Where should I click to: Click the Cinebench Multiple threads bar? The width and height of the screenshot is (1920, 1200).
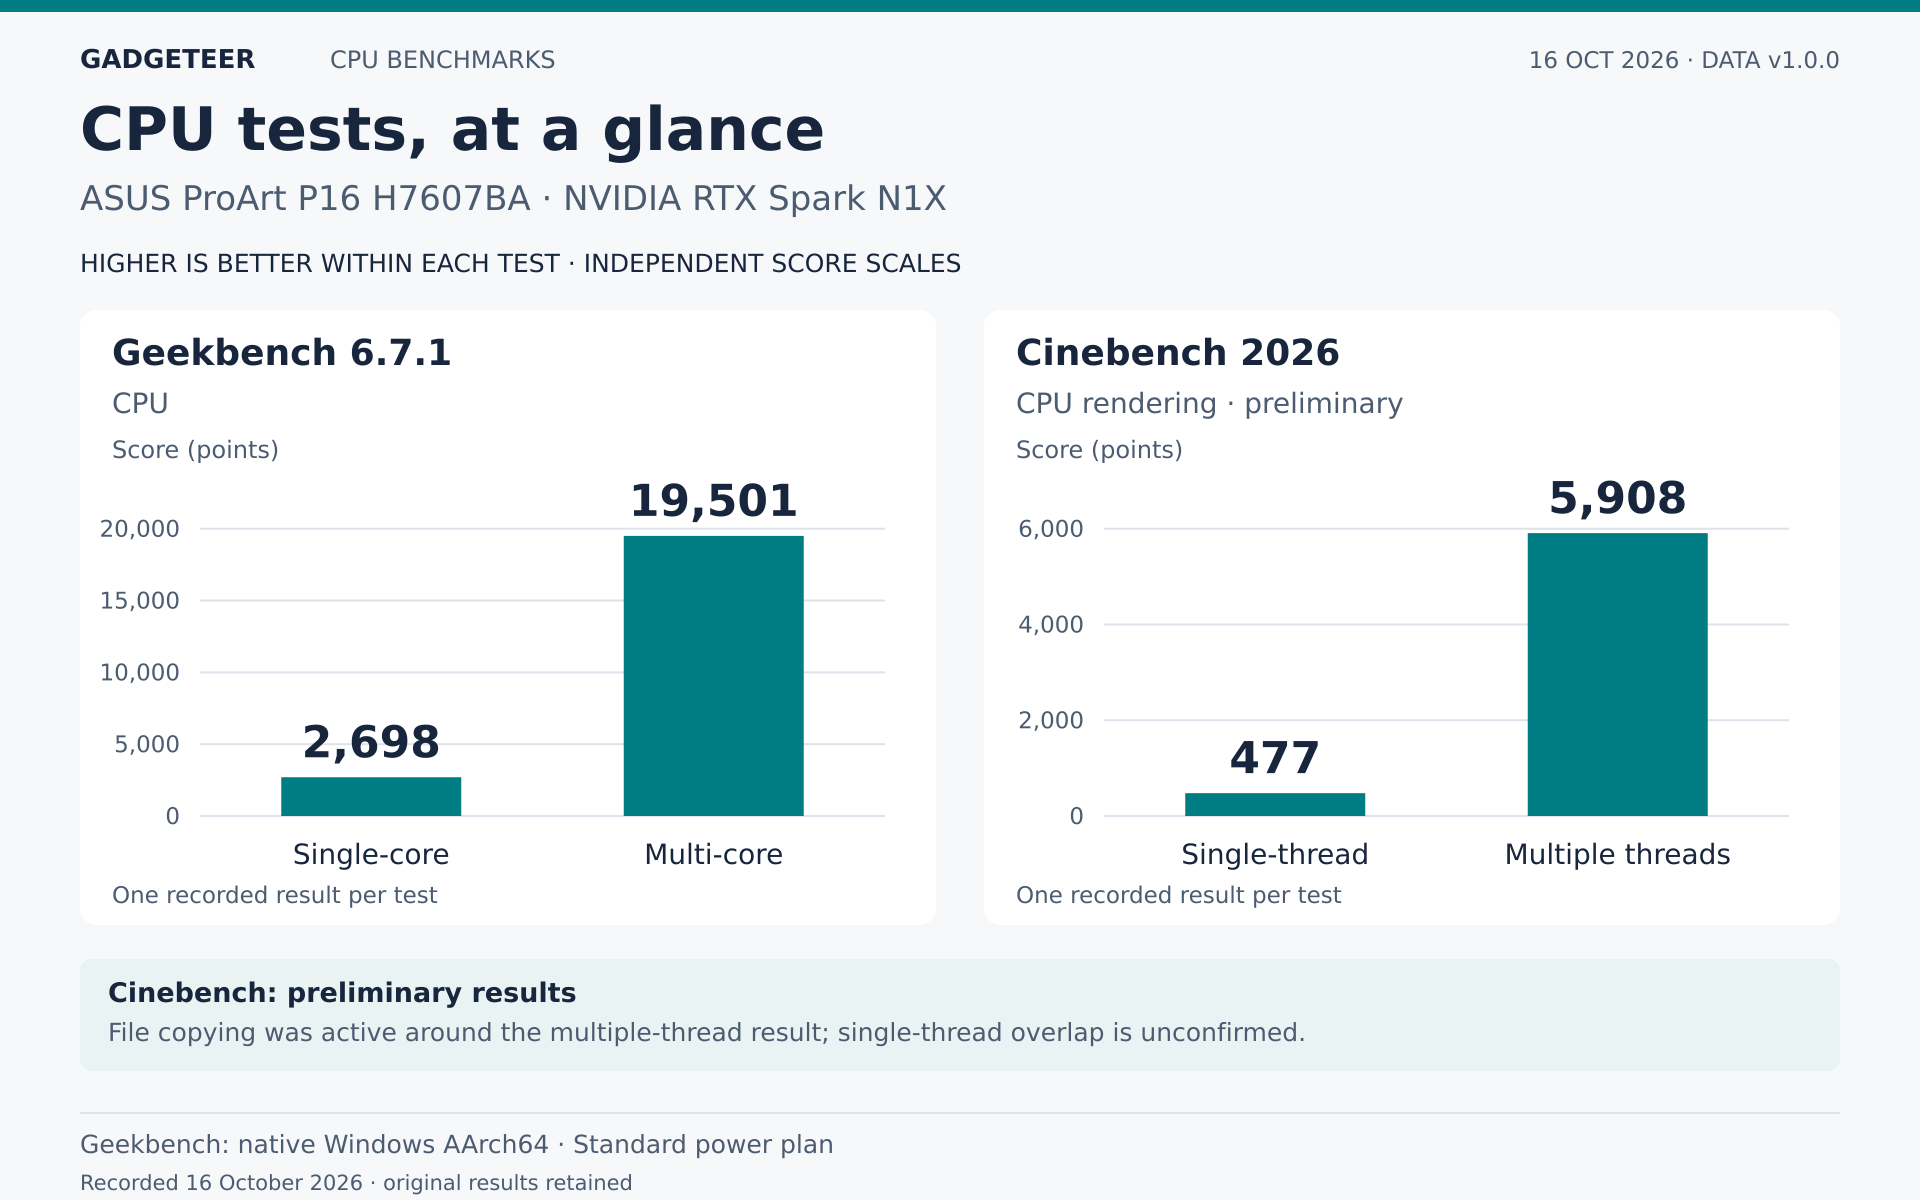[1617, 674]
